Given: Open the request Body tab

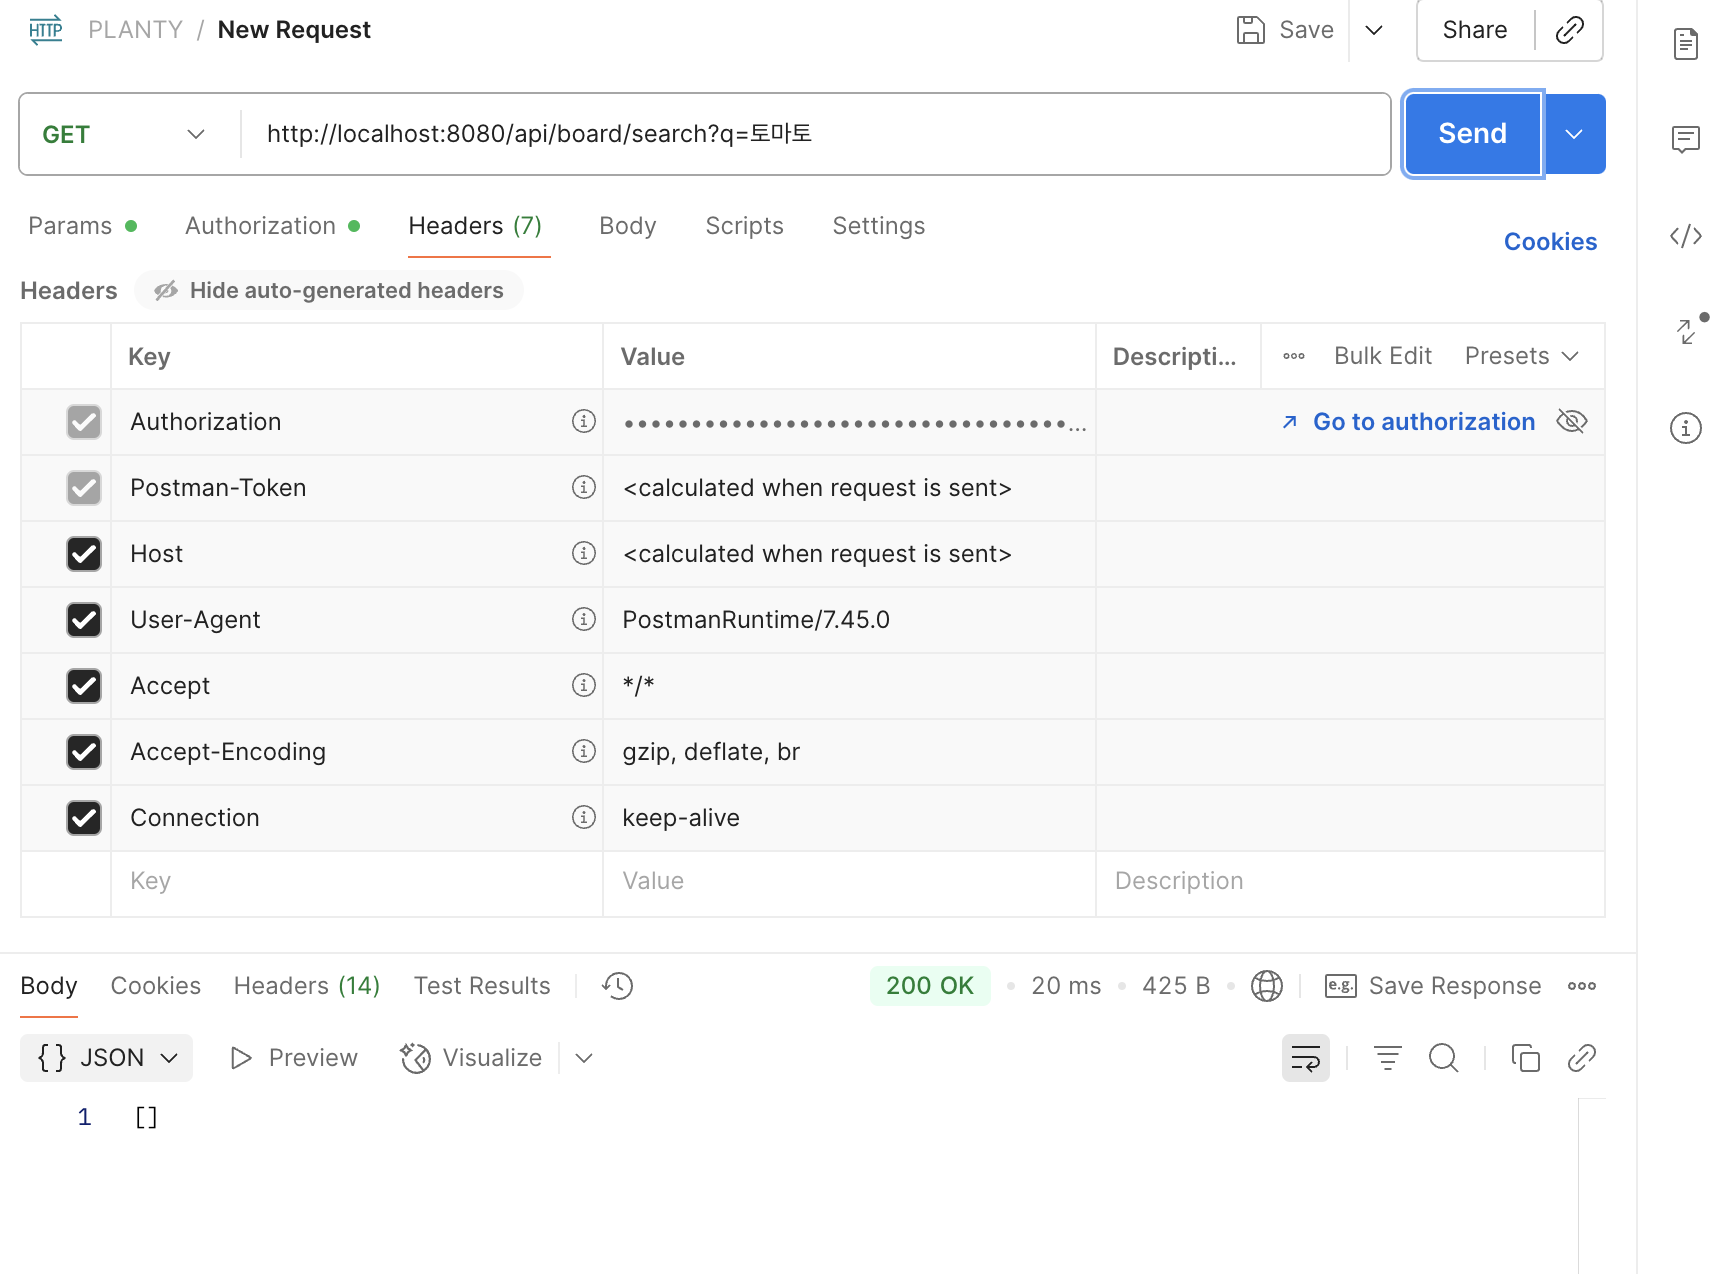Looking at the screenshot, I should click(628, 226).
